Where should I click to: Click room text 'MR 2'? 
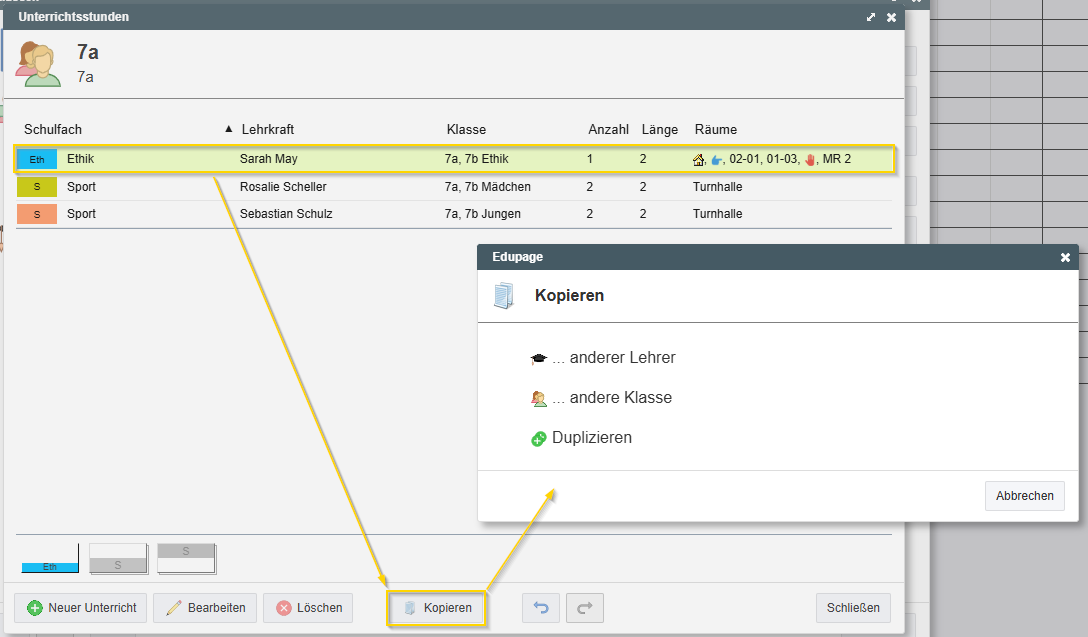[x=837, y=159]
